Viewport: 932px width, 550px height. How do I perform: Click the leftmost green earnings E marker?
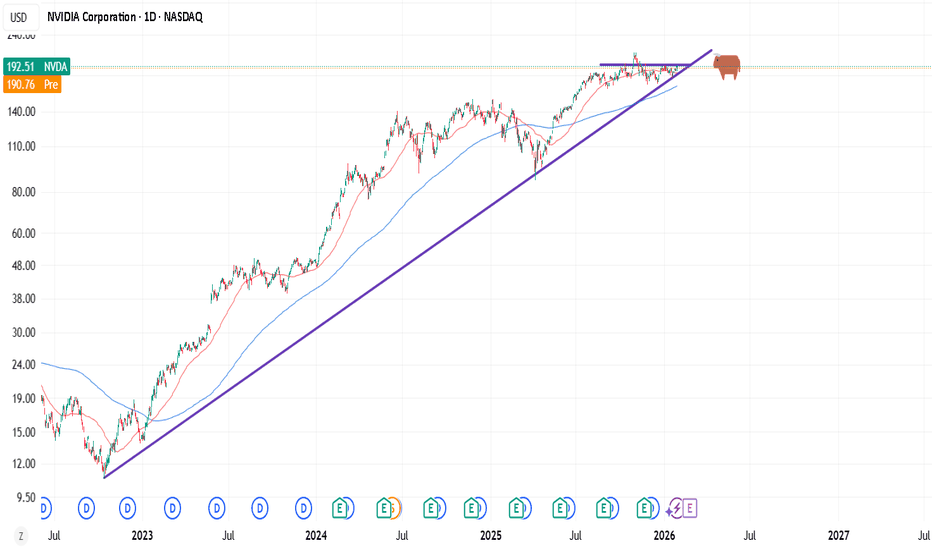point(342,508)
